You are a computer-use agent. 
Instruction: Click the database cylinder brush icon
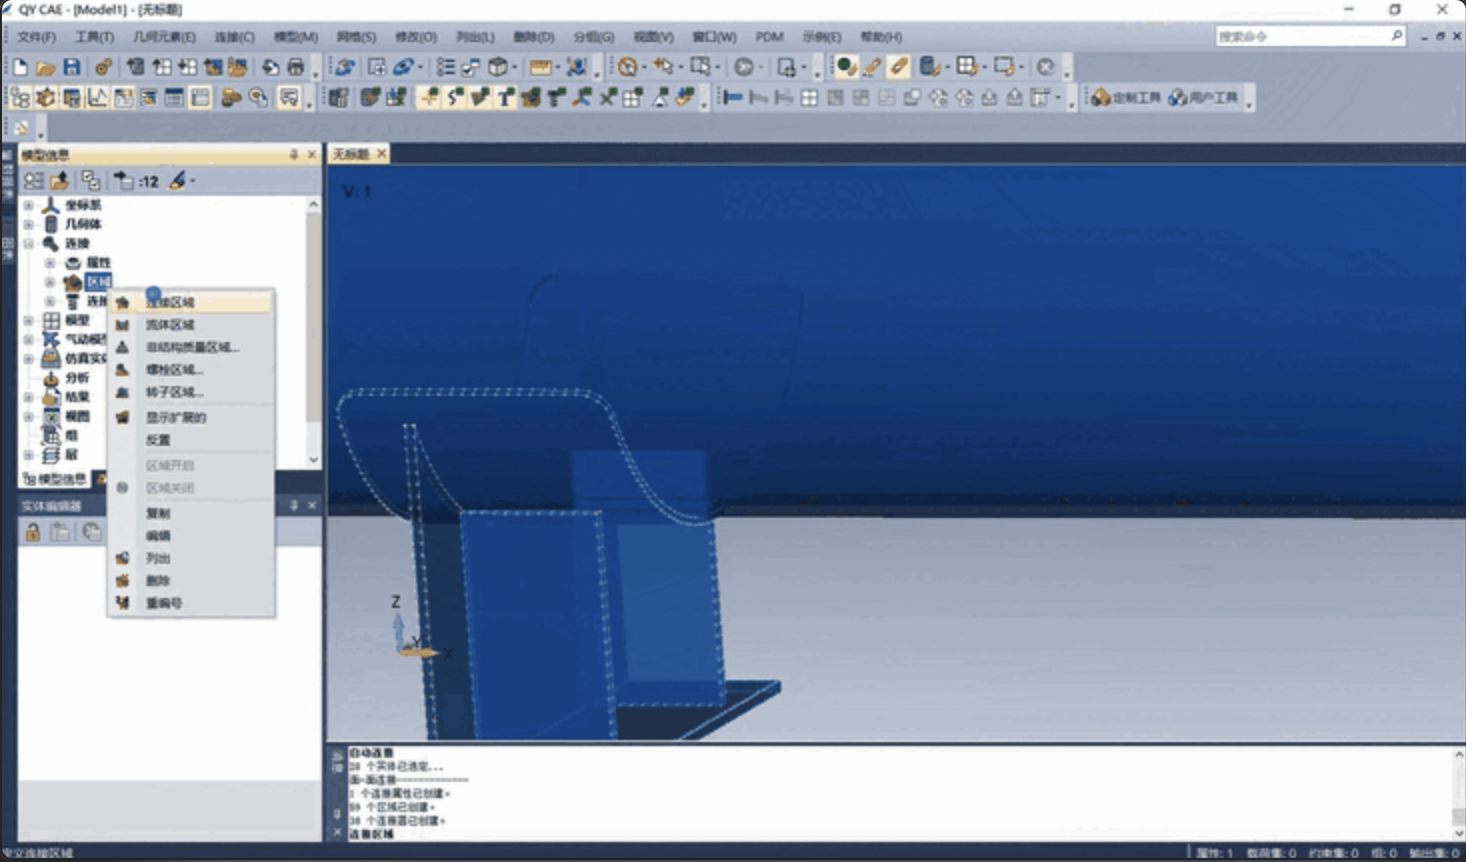coord(929,67)
